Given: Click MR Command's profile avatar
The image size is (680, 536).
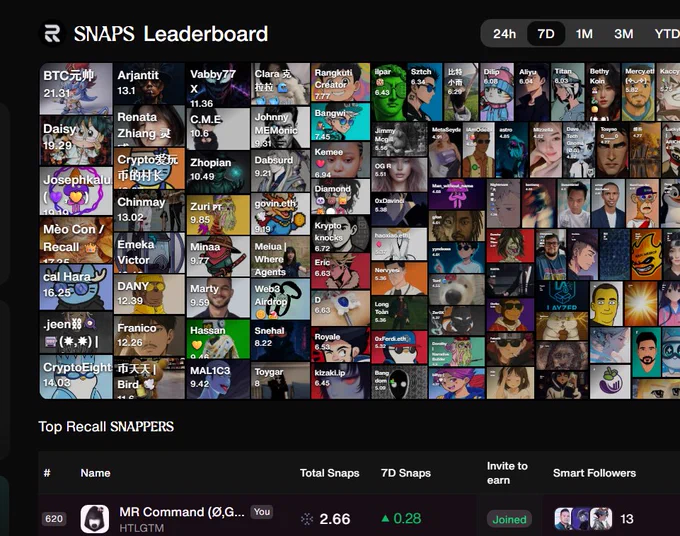Looking at the screenshot, I should (x=95, y=519).
